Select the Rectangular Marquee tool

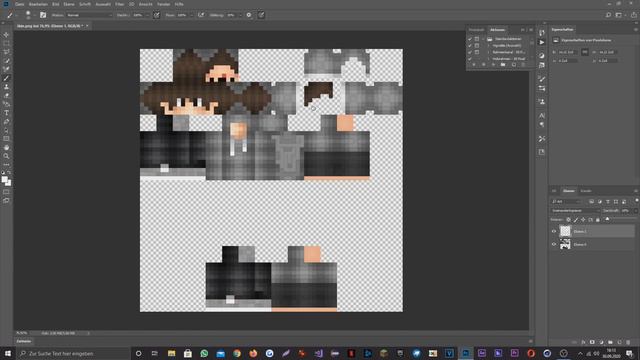point(6,43)
